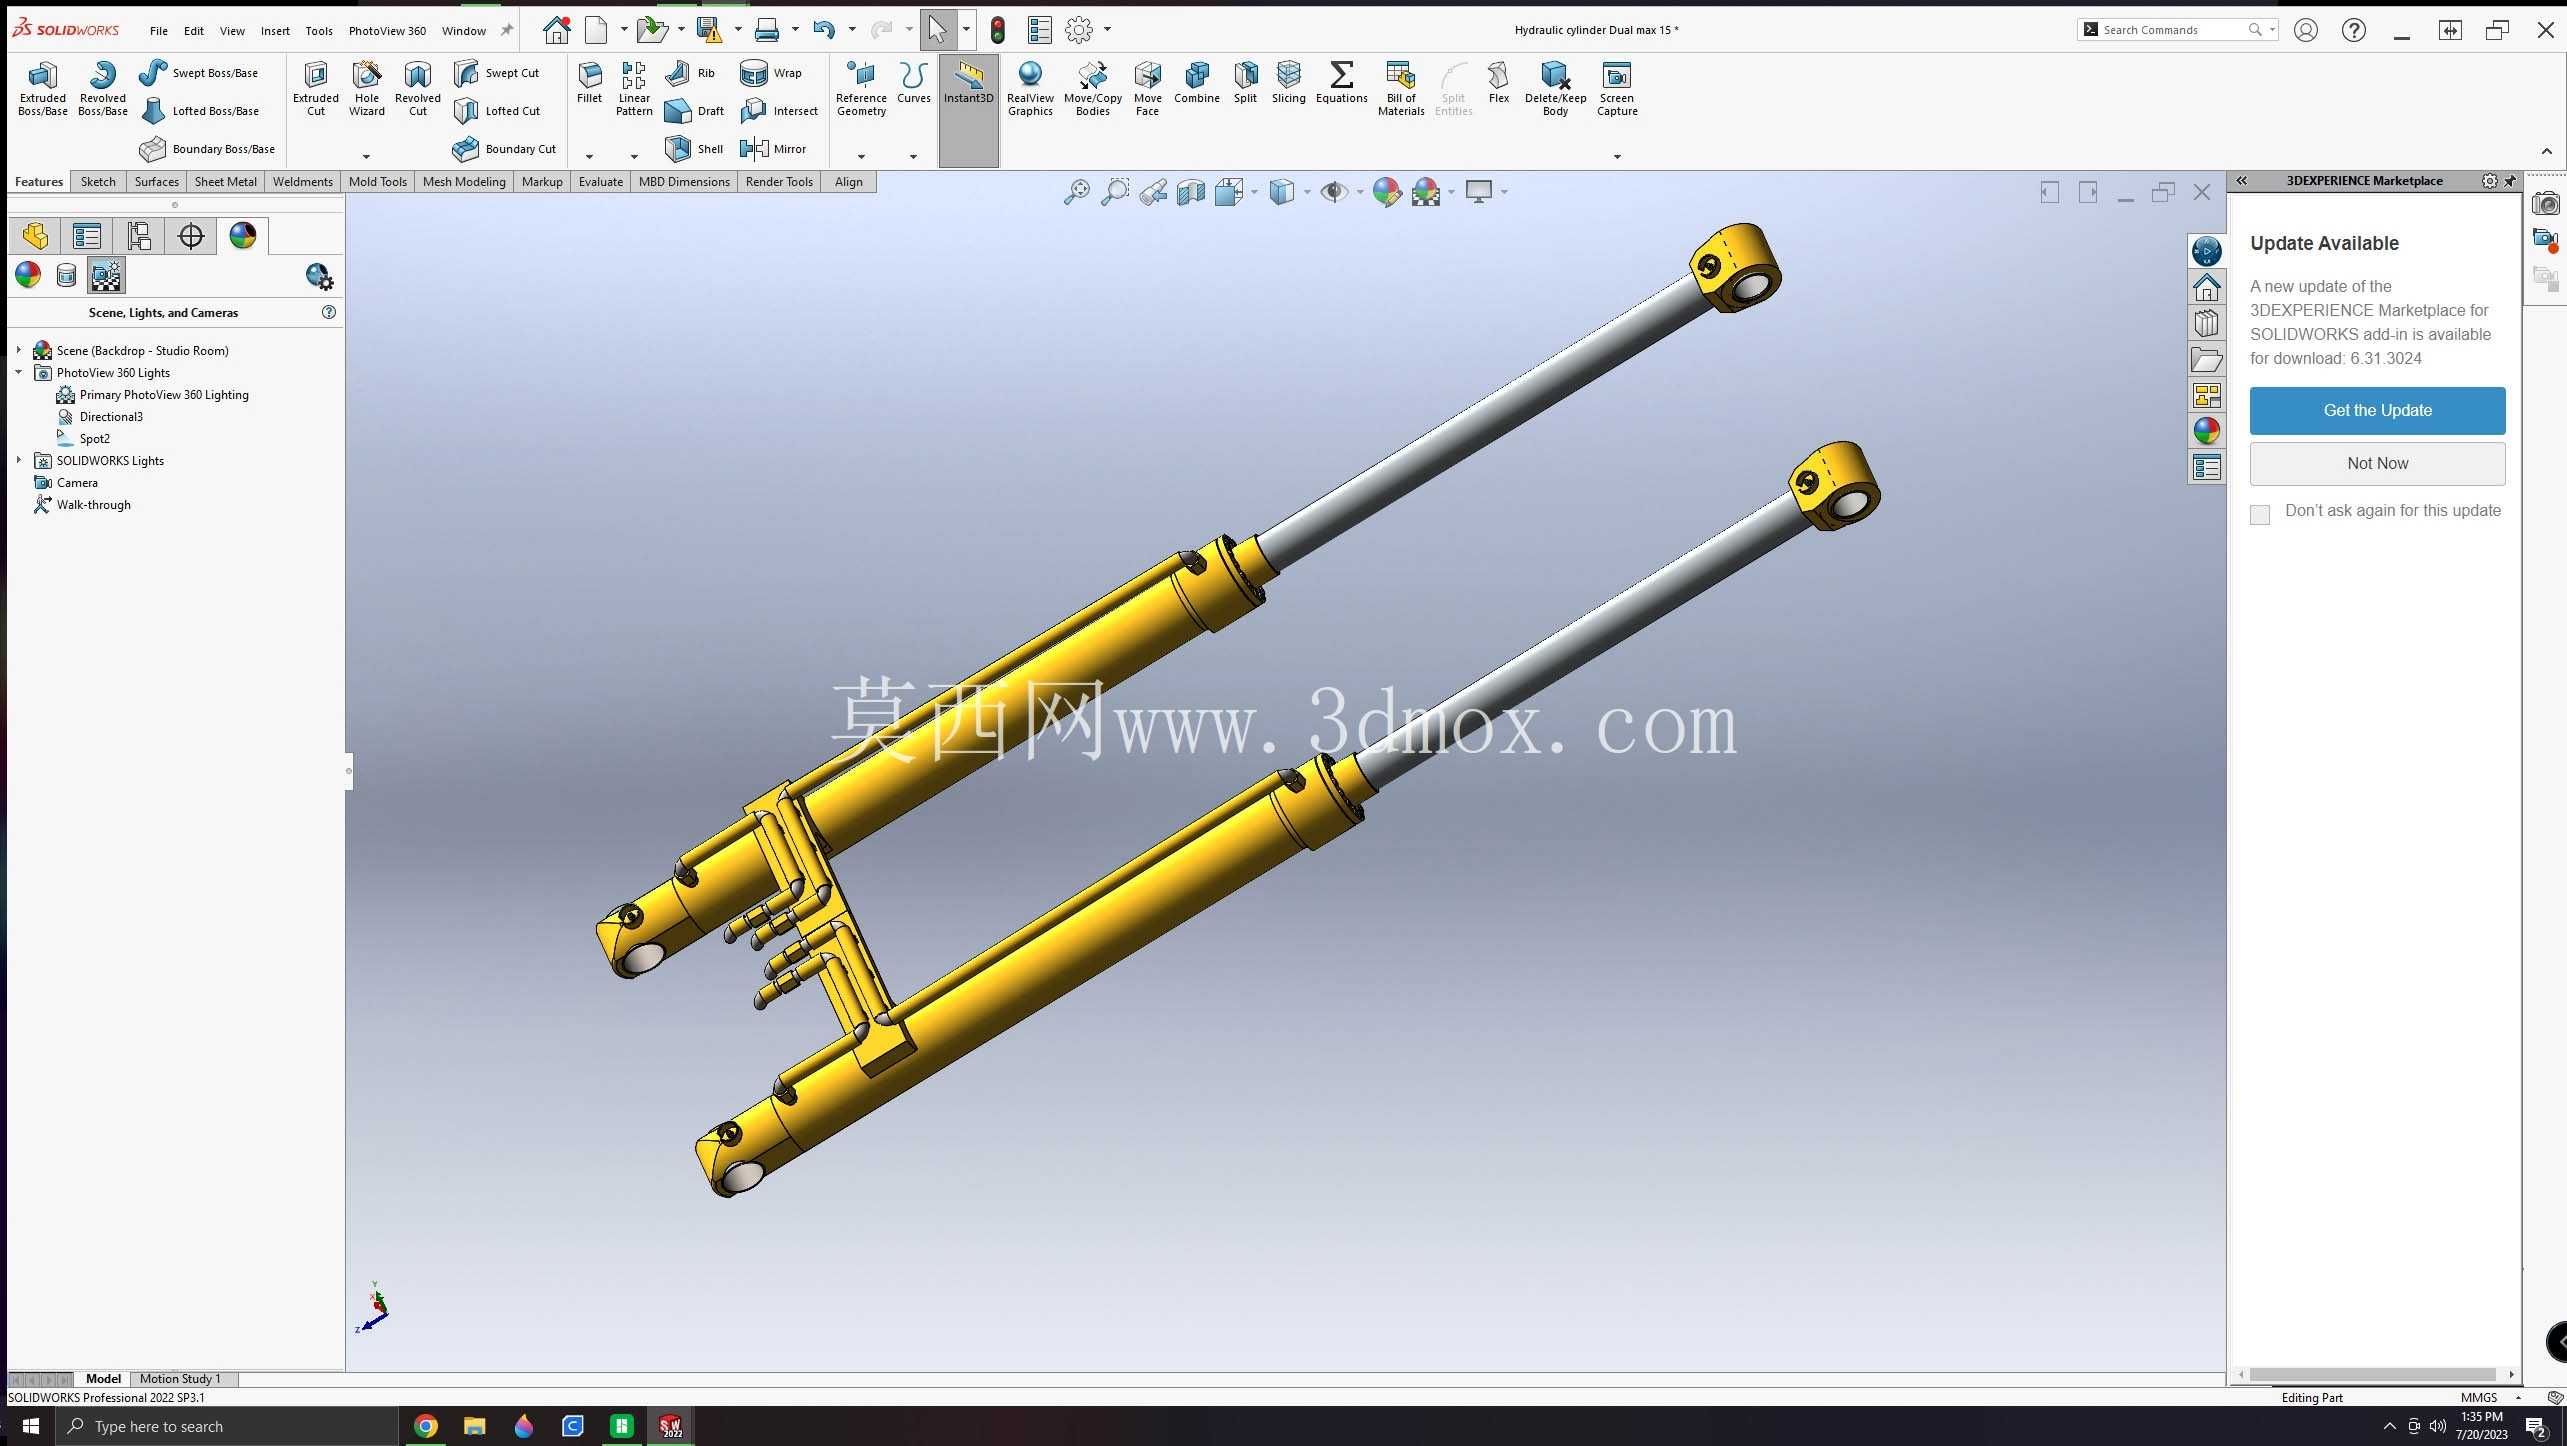Open the Reference Geometry dropdown arrow

(861, 157)
